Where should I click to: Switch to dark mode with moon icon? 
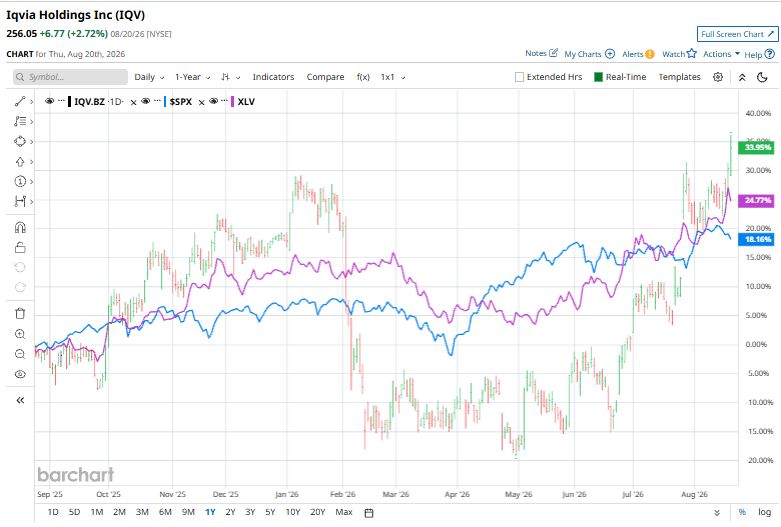[762, 77]
